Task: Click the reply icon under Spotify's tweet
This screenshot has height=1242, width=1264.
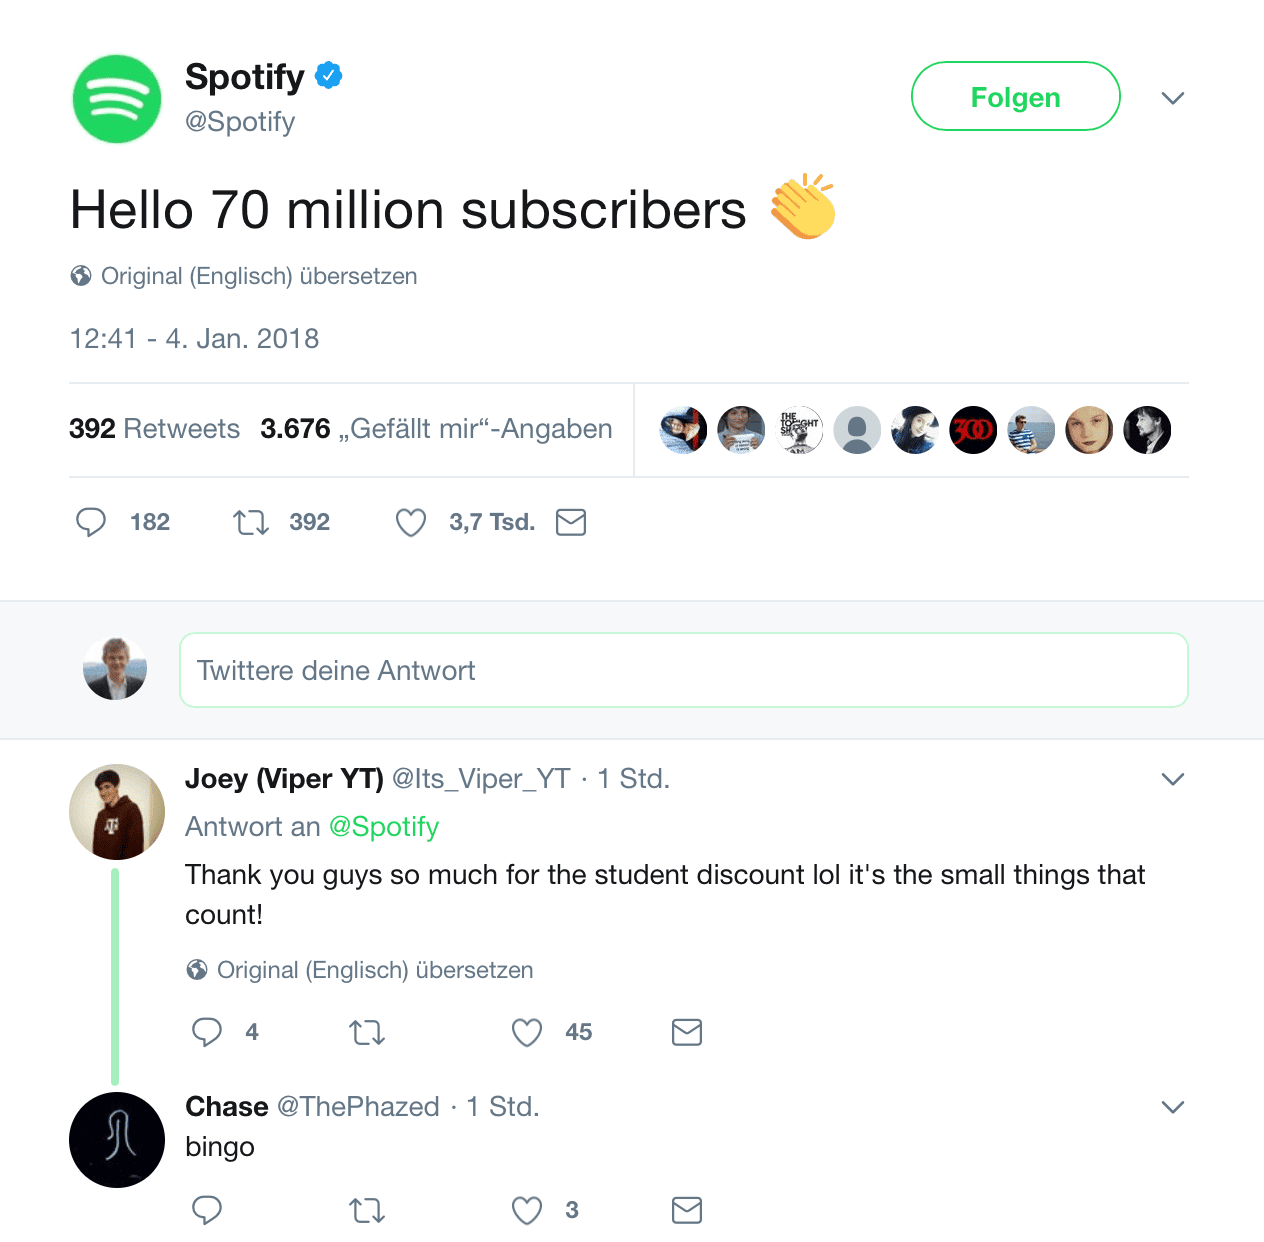Action: [x=91, y=522]
